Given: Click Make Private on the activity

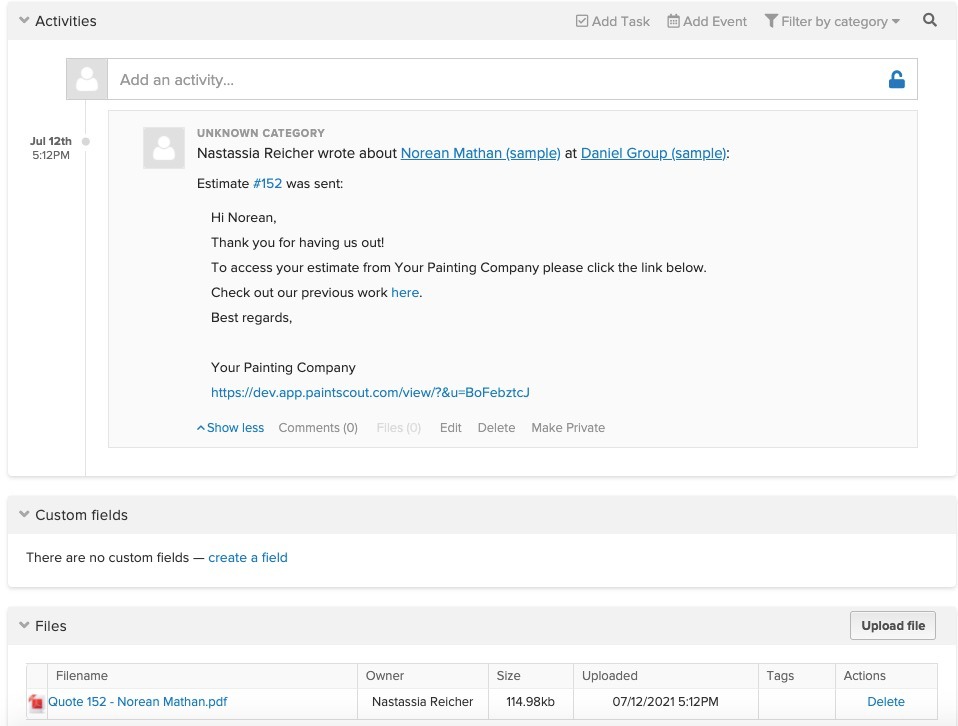Looking at the screenshot, I should pyautogui.click(x=568, y=428).
